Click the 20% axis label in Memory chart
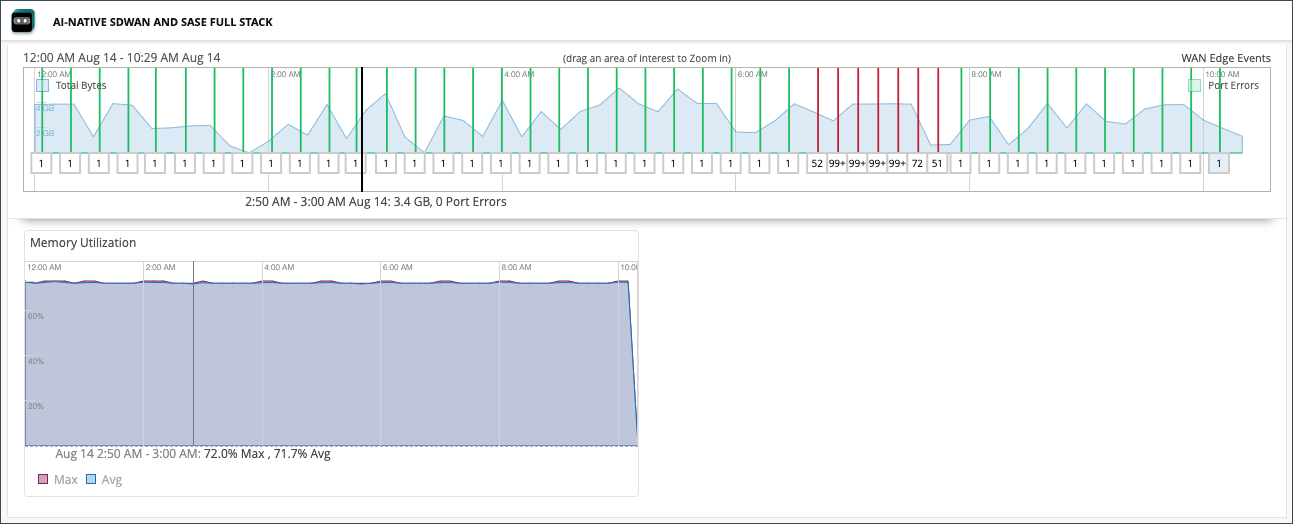Image resolution: width=1293 pixels, height=524 pixels. pos(36,406)
